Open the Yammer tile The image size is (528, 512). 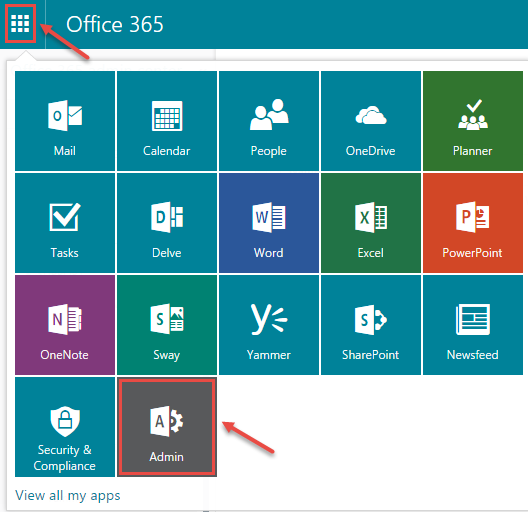point(269,325)
